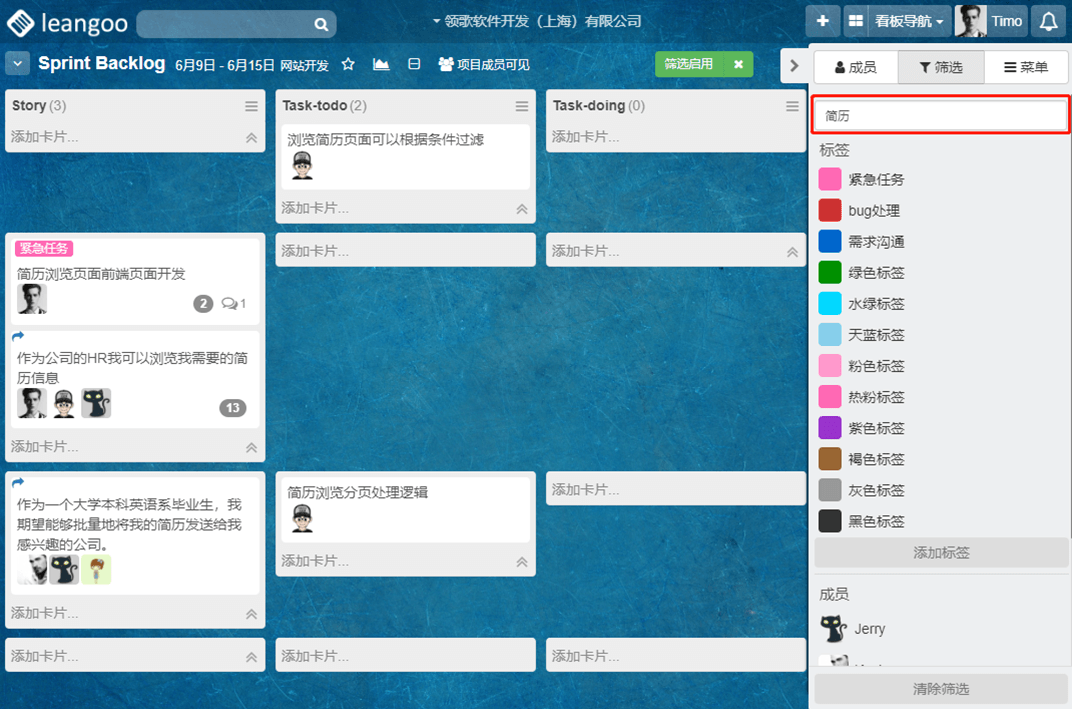
Task: Click the 清除筛选 button
Action: [940, 689]
